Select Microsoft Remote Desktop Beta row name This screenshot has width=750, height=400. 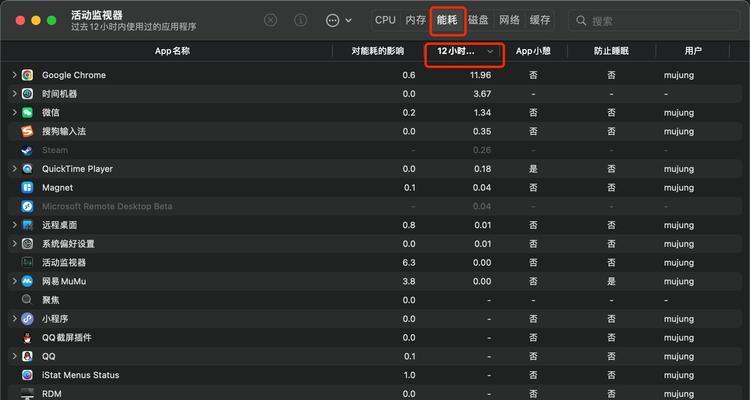(107, 206)
